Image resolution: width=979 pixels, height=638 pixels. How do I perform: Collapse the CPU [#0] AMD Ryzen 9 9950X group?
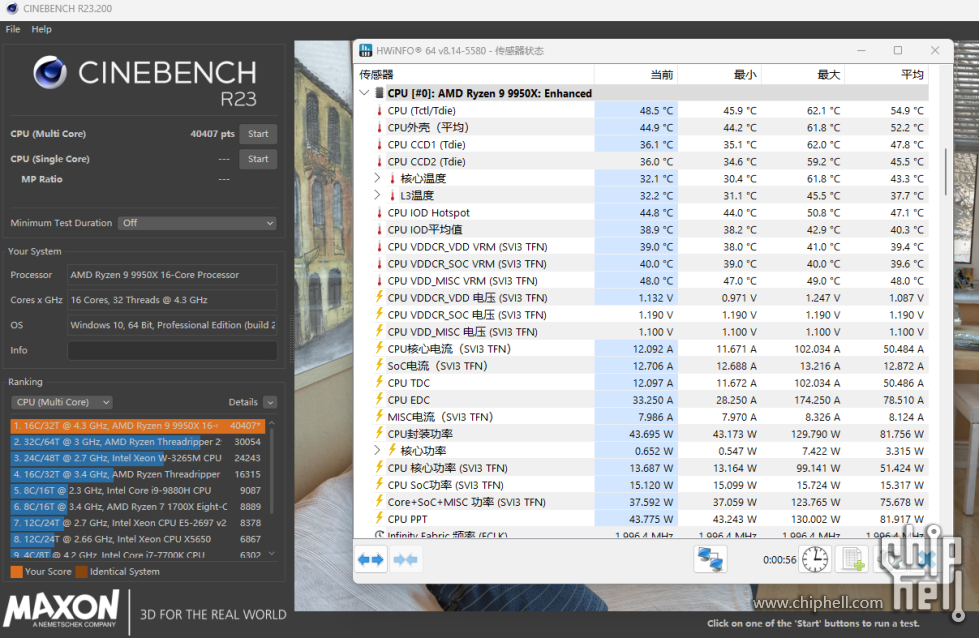pos(365,93)
